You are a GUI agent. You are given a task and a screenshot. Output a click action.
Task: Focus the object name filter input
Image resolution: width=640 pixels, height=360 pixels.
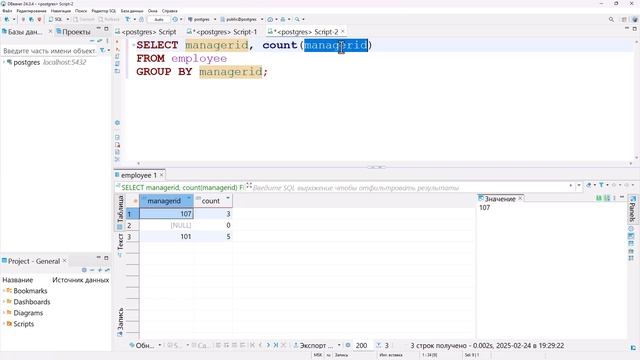[49, 51]
